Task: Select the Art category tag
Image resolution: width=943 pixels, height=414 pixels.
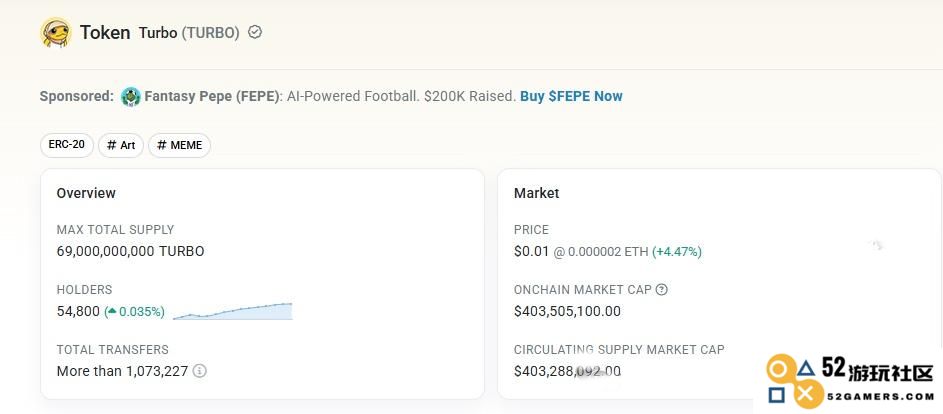Action: (121, 145)
